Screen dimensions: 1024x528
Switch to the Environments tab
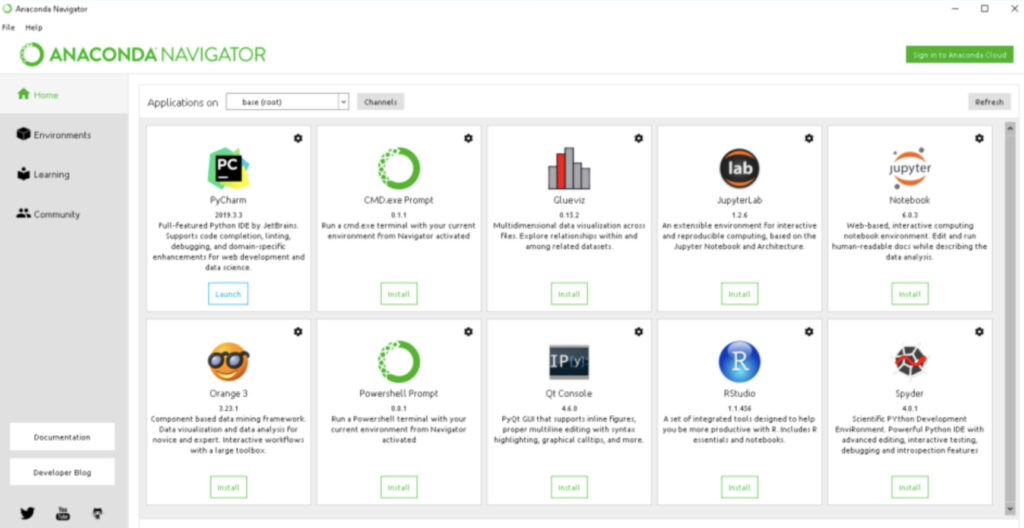click(62, 135)
